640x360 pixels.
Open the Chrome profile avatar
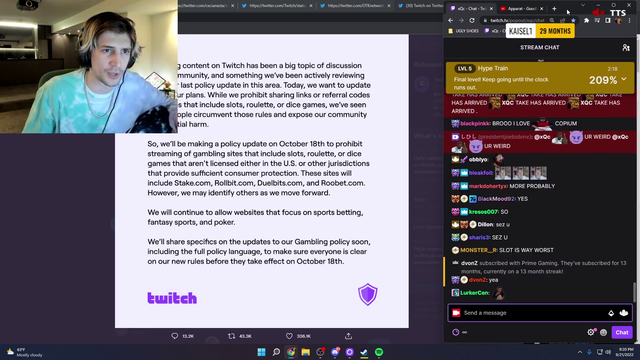pos(619,20)
